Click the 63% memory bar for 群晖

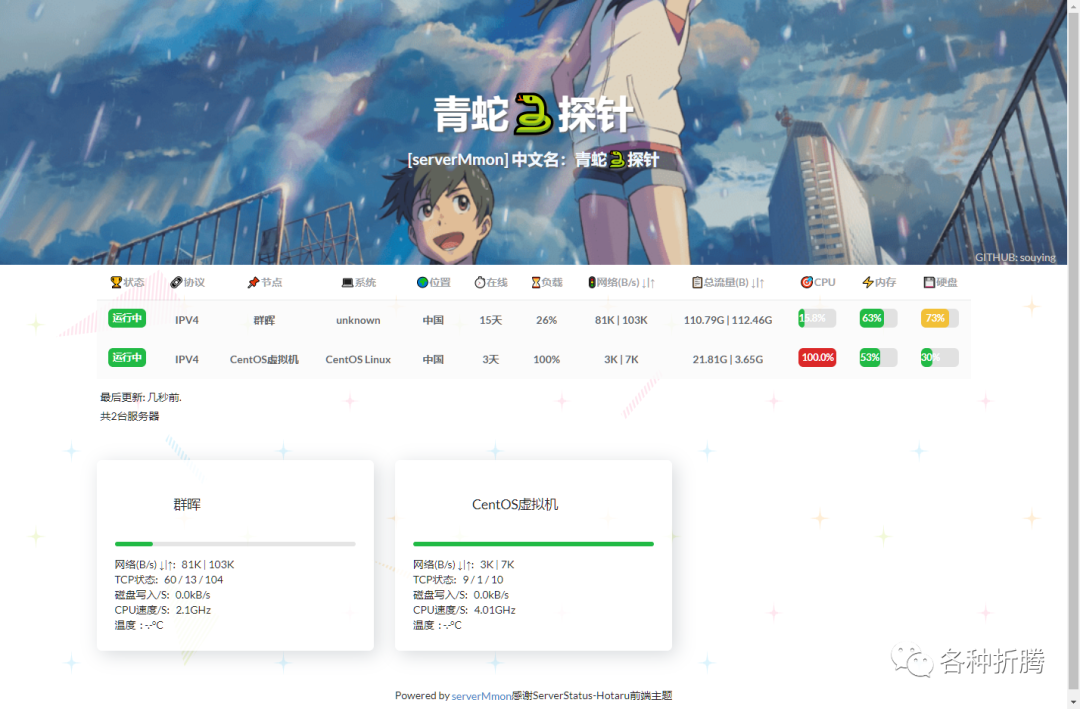coord(878,318)
